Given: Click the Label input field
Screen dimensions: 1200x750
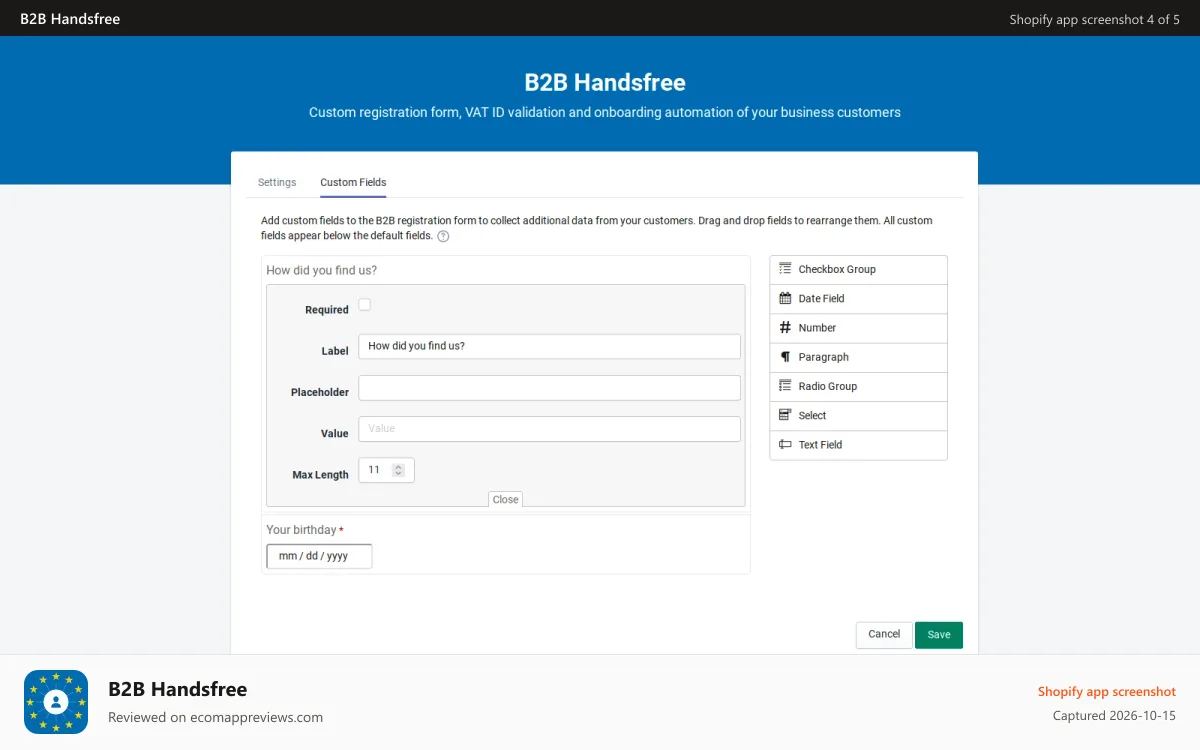Looking at the screenshot, I should click(x=549, y=346).
